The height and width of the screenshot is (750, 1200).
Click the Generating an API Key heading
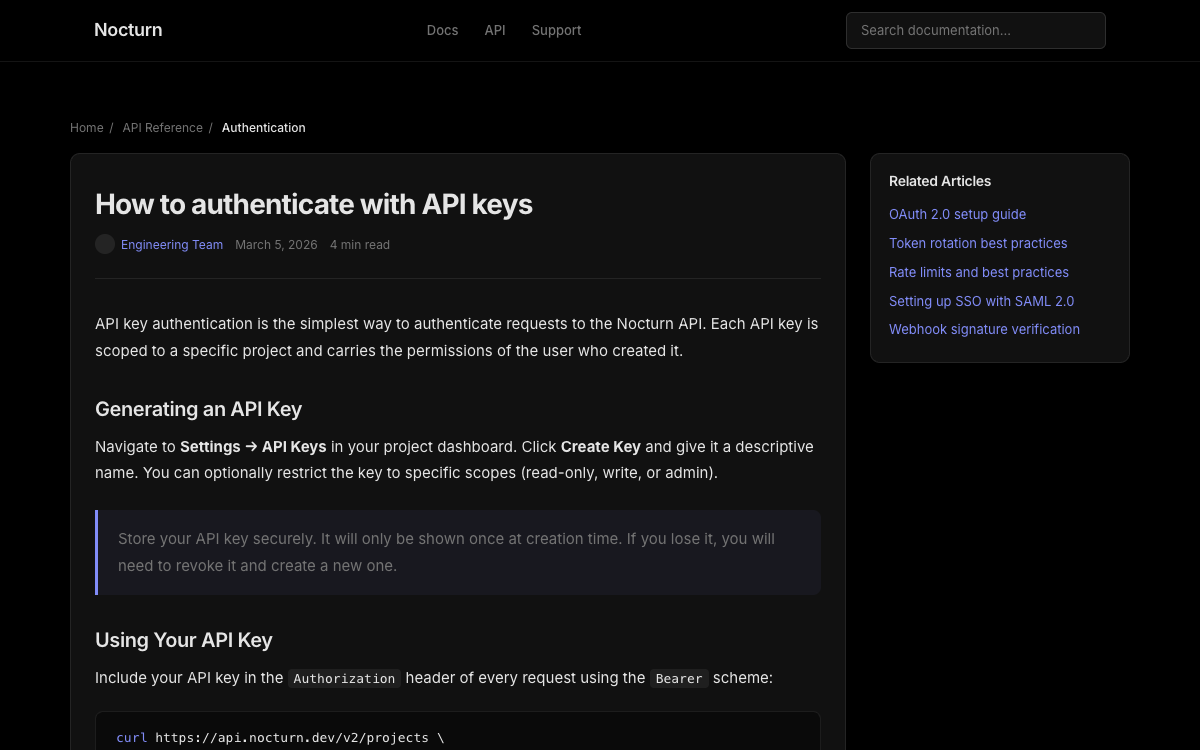(198, 409)
